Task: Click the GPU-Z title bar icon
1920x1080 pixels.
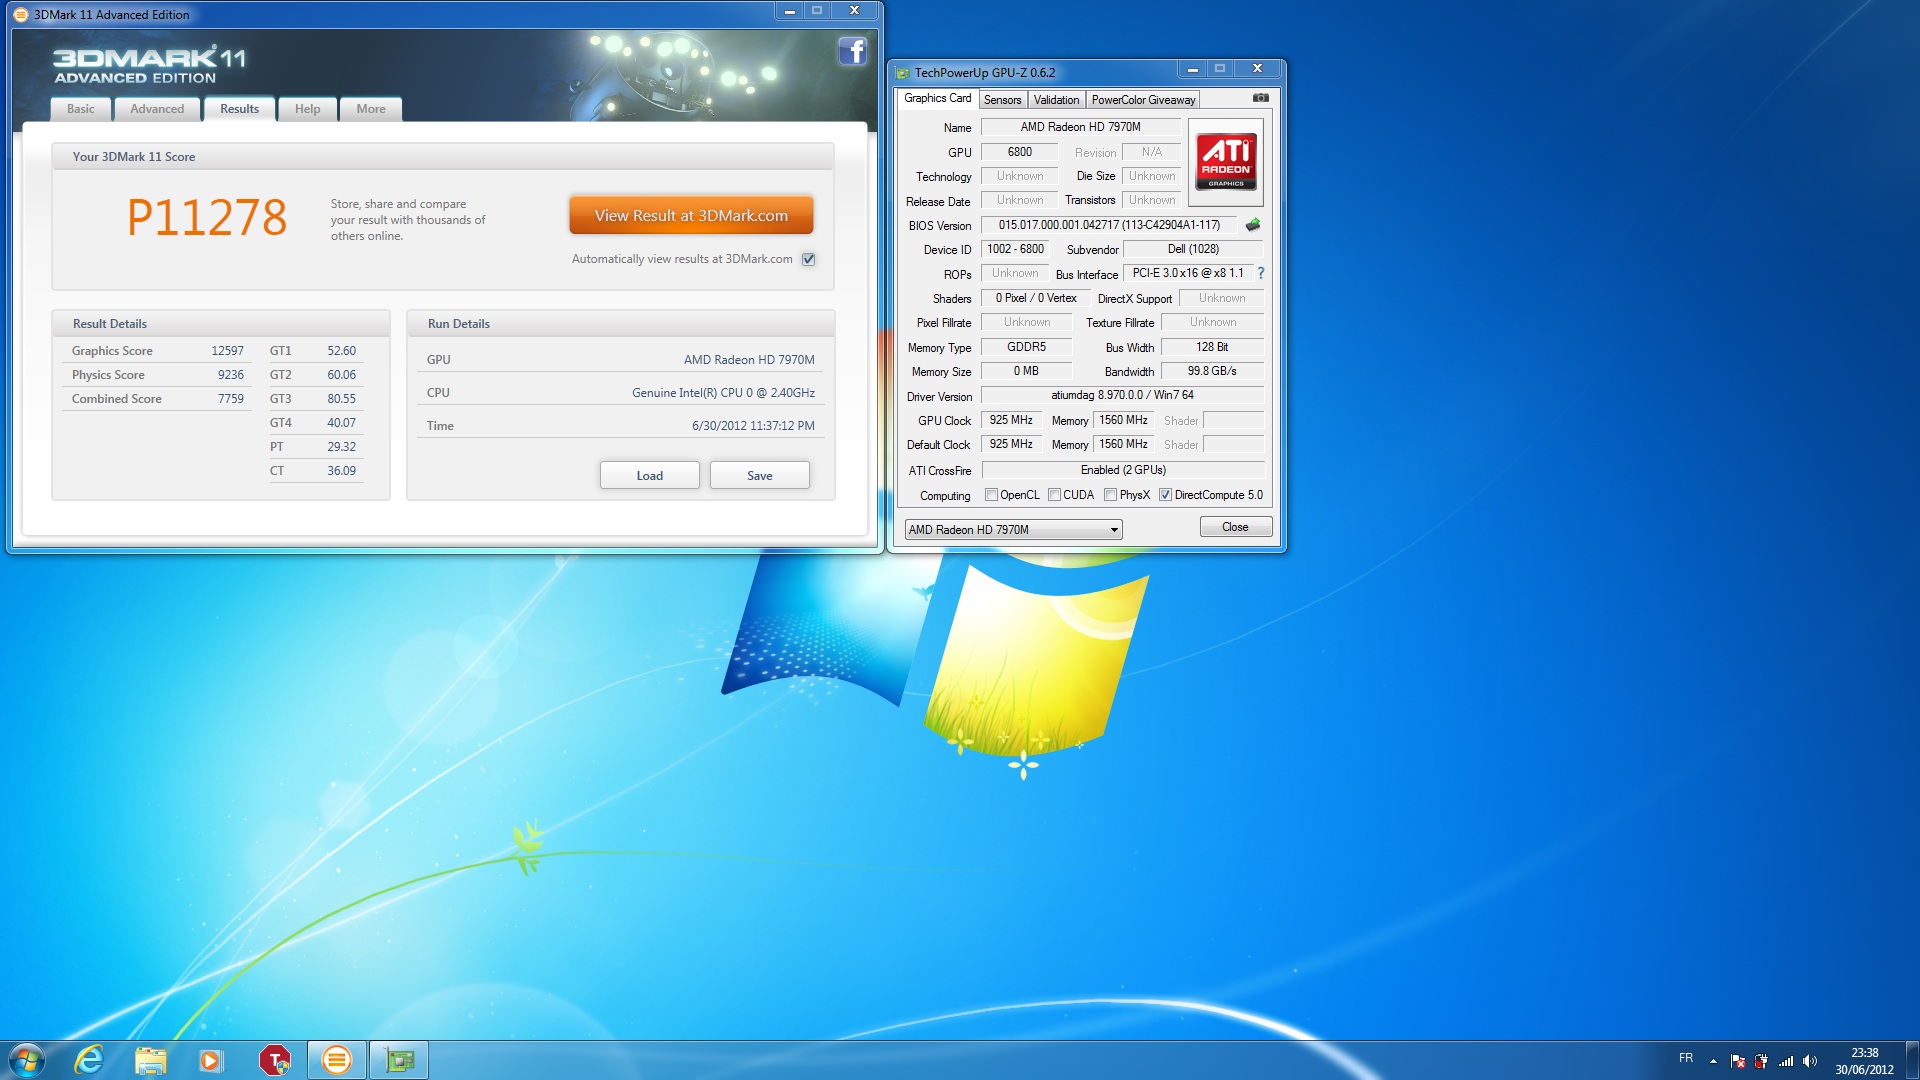Action: 902,72
